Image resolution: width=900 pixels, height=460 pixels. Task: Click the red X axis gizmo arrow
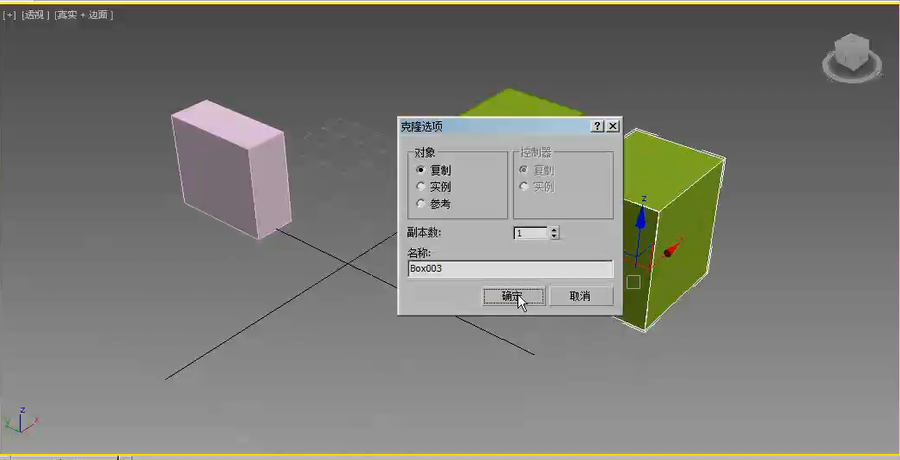pyautogui.click(x=672, y=250)
